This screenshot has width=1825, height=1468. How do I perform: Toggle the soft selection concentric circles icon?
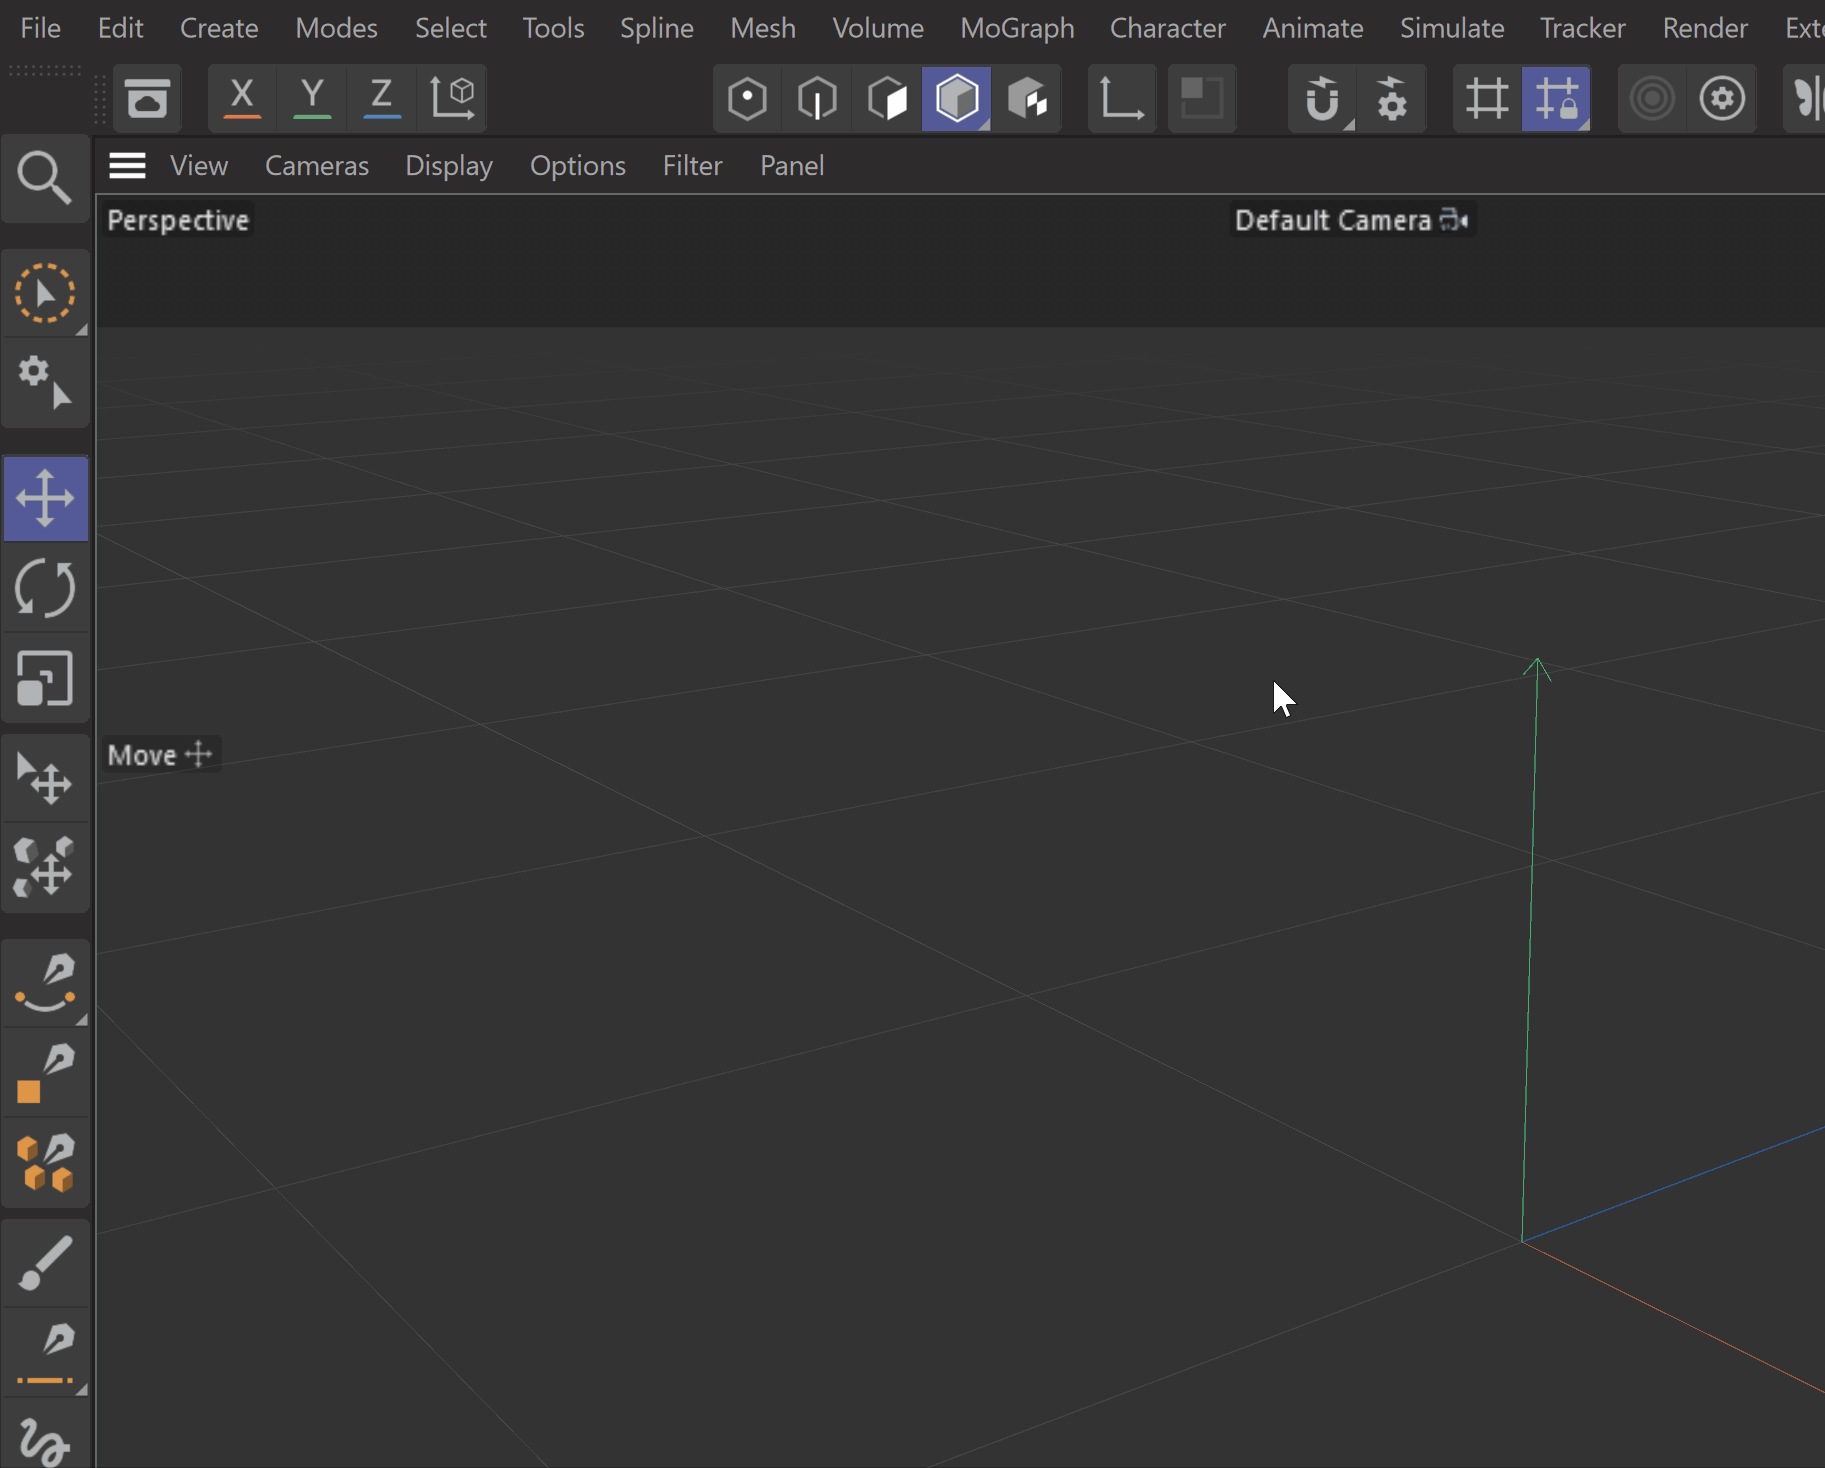pyautogui.click(x=1652, y=99)
